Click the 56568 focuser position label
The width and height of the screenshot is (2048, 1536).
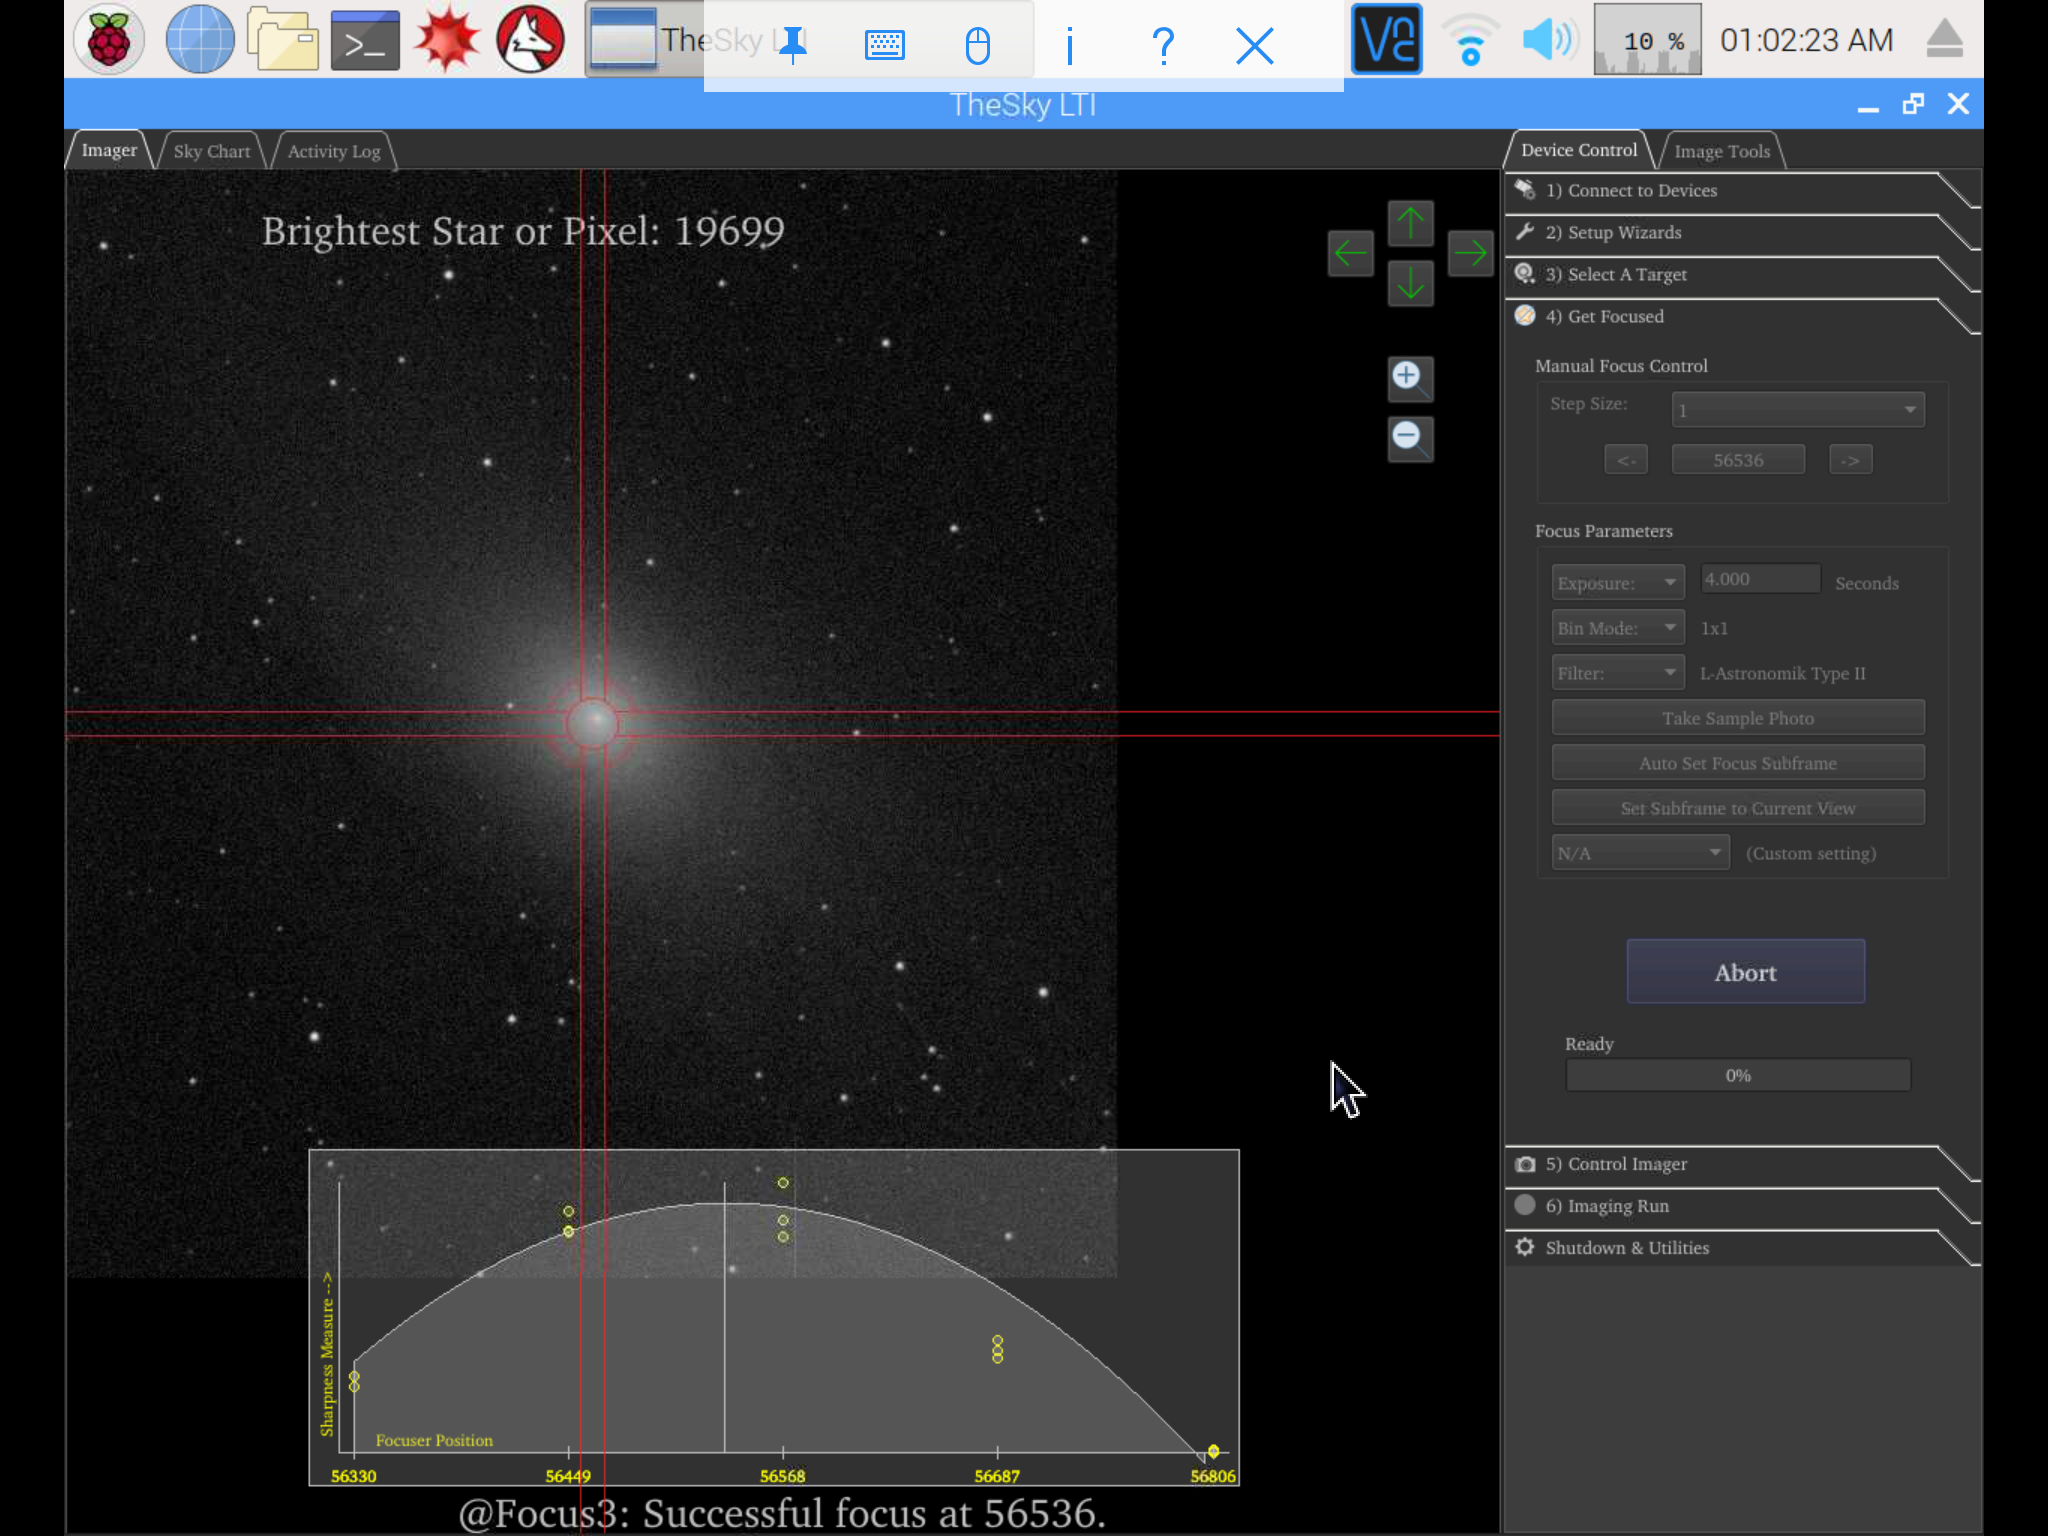[x=782, y=1476]
